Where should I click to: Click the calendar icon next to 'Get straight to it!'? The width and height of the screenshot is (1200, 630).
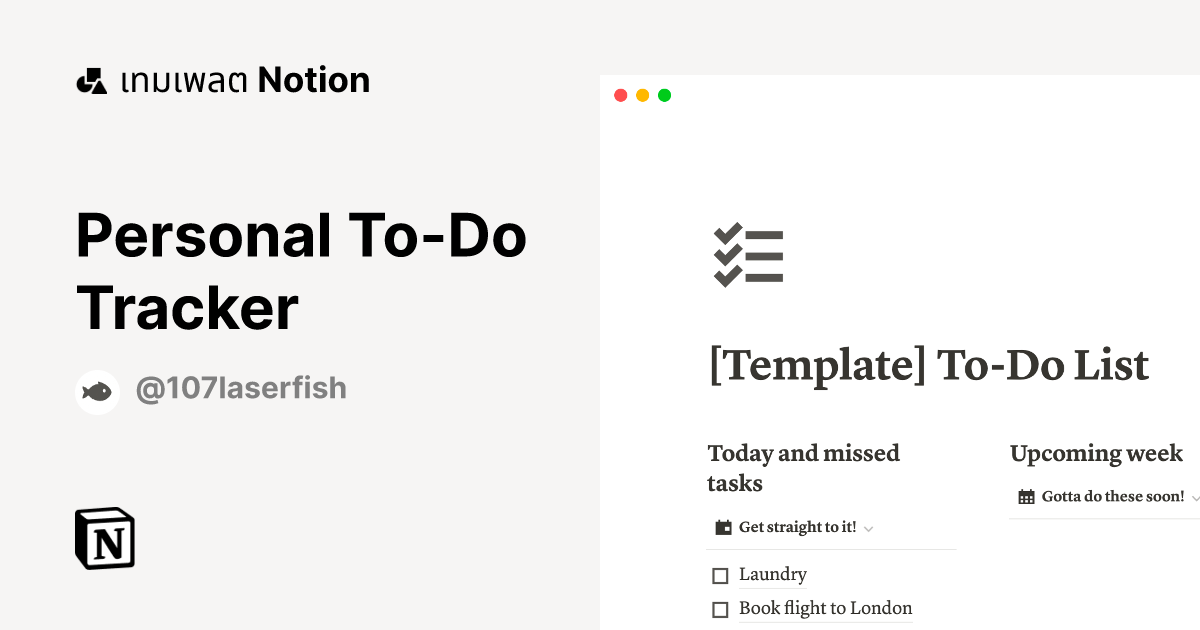coord(722,526)
